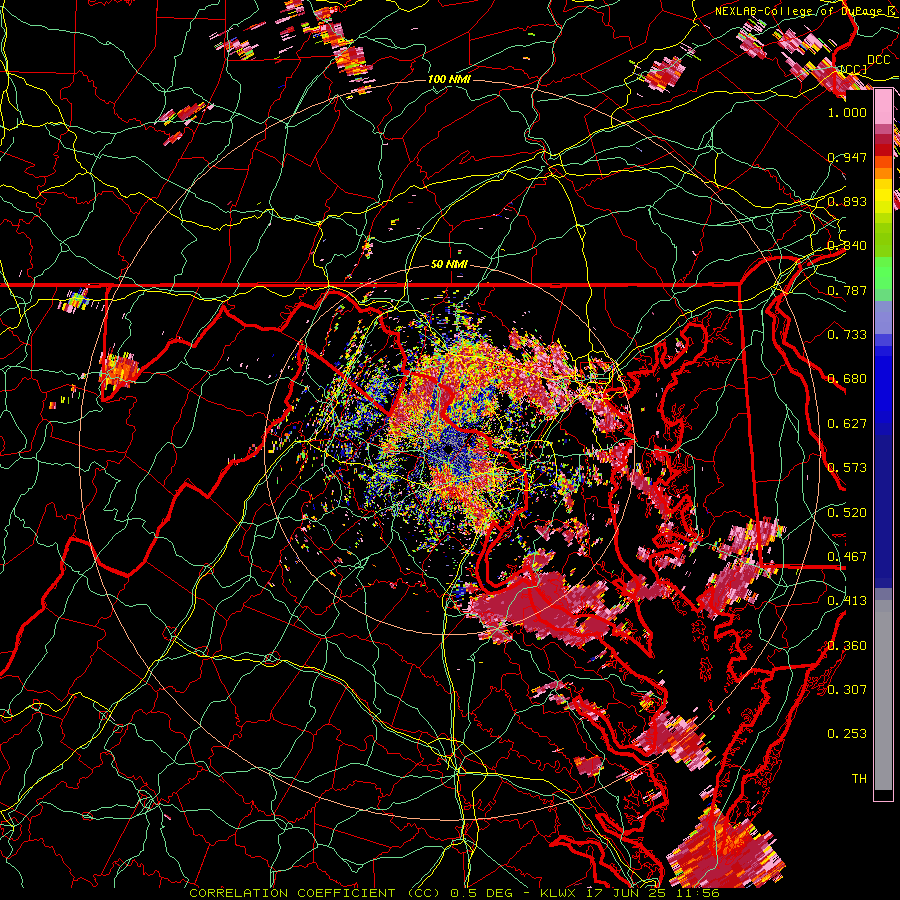
Task: Click the TH label on the color scale
Action: tap(859, 778)
